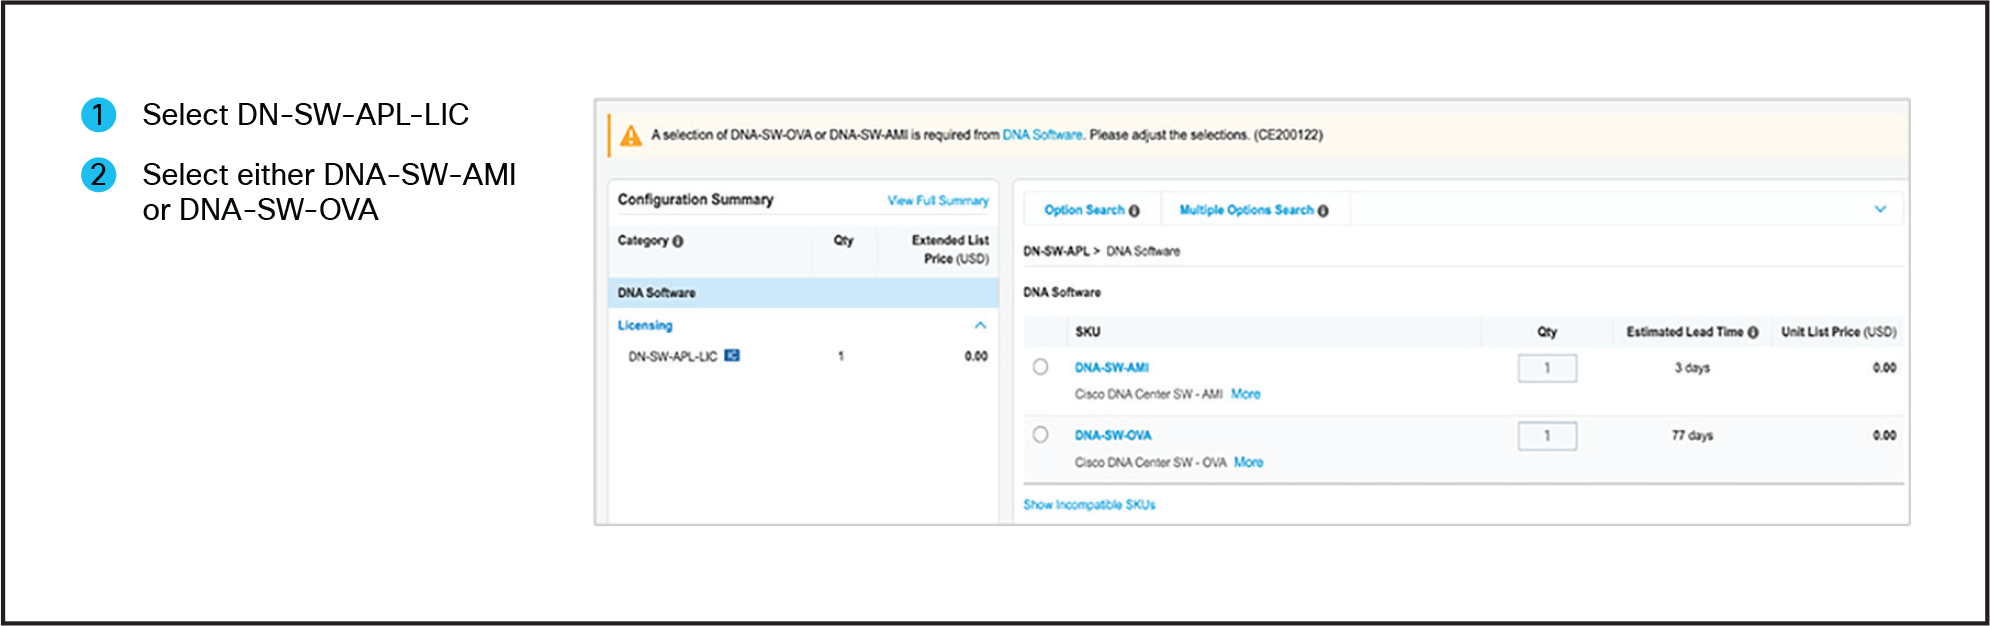Image resolution: width=1990 pixels, height=626 pixels.
Task: Click the 77 days lead time cell
Action: [1692, 436]
